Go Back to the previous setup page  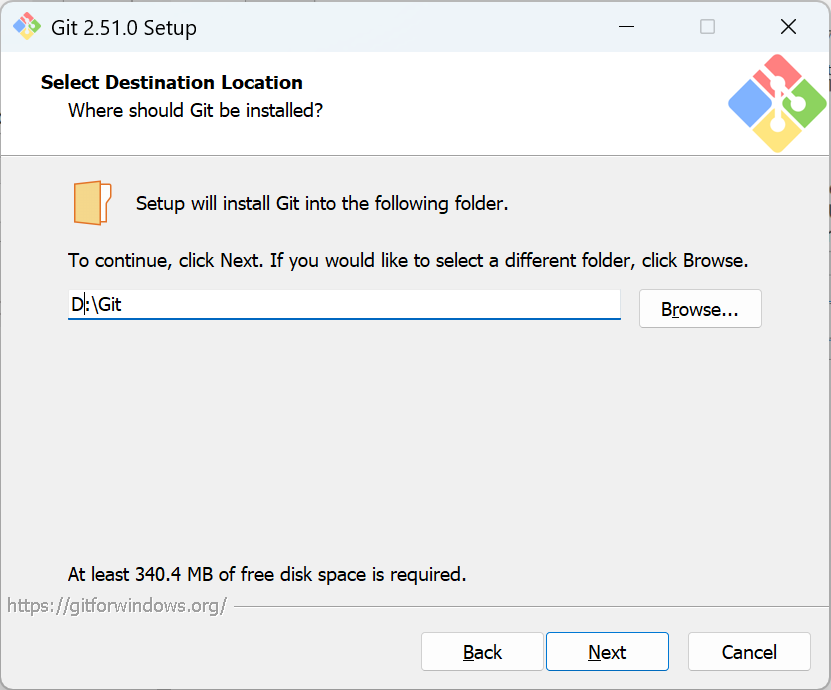(482, 651)
